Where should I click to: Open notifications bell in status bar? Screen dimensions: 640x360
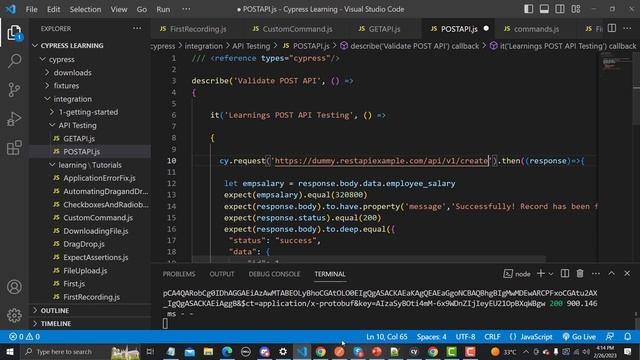click(x=627, y=337)
